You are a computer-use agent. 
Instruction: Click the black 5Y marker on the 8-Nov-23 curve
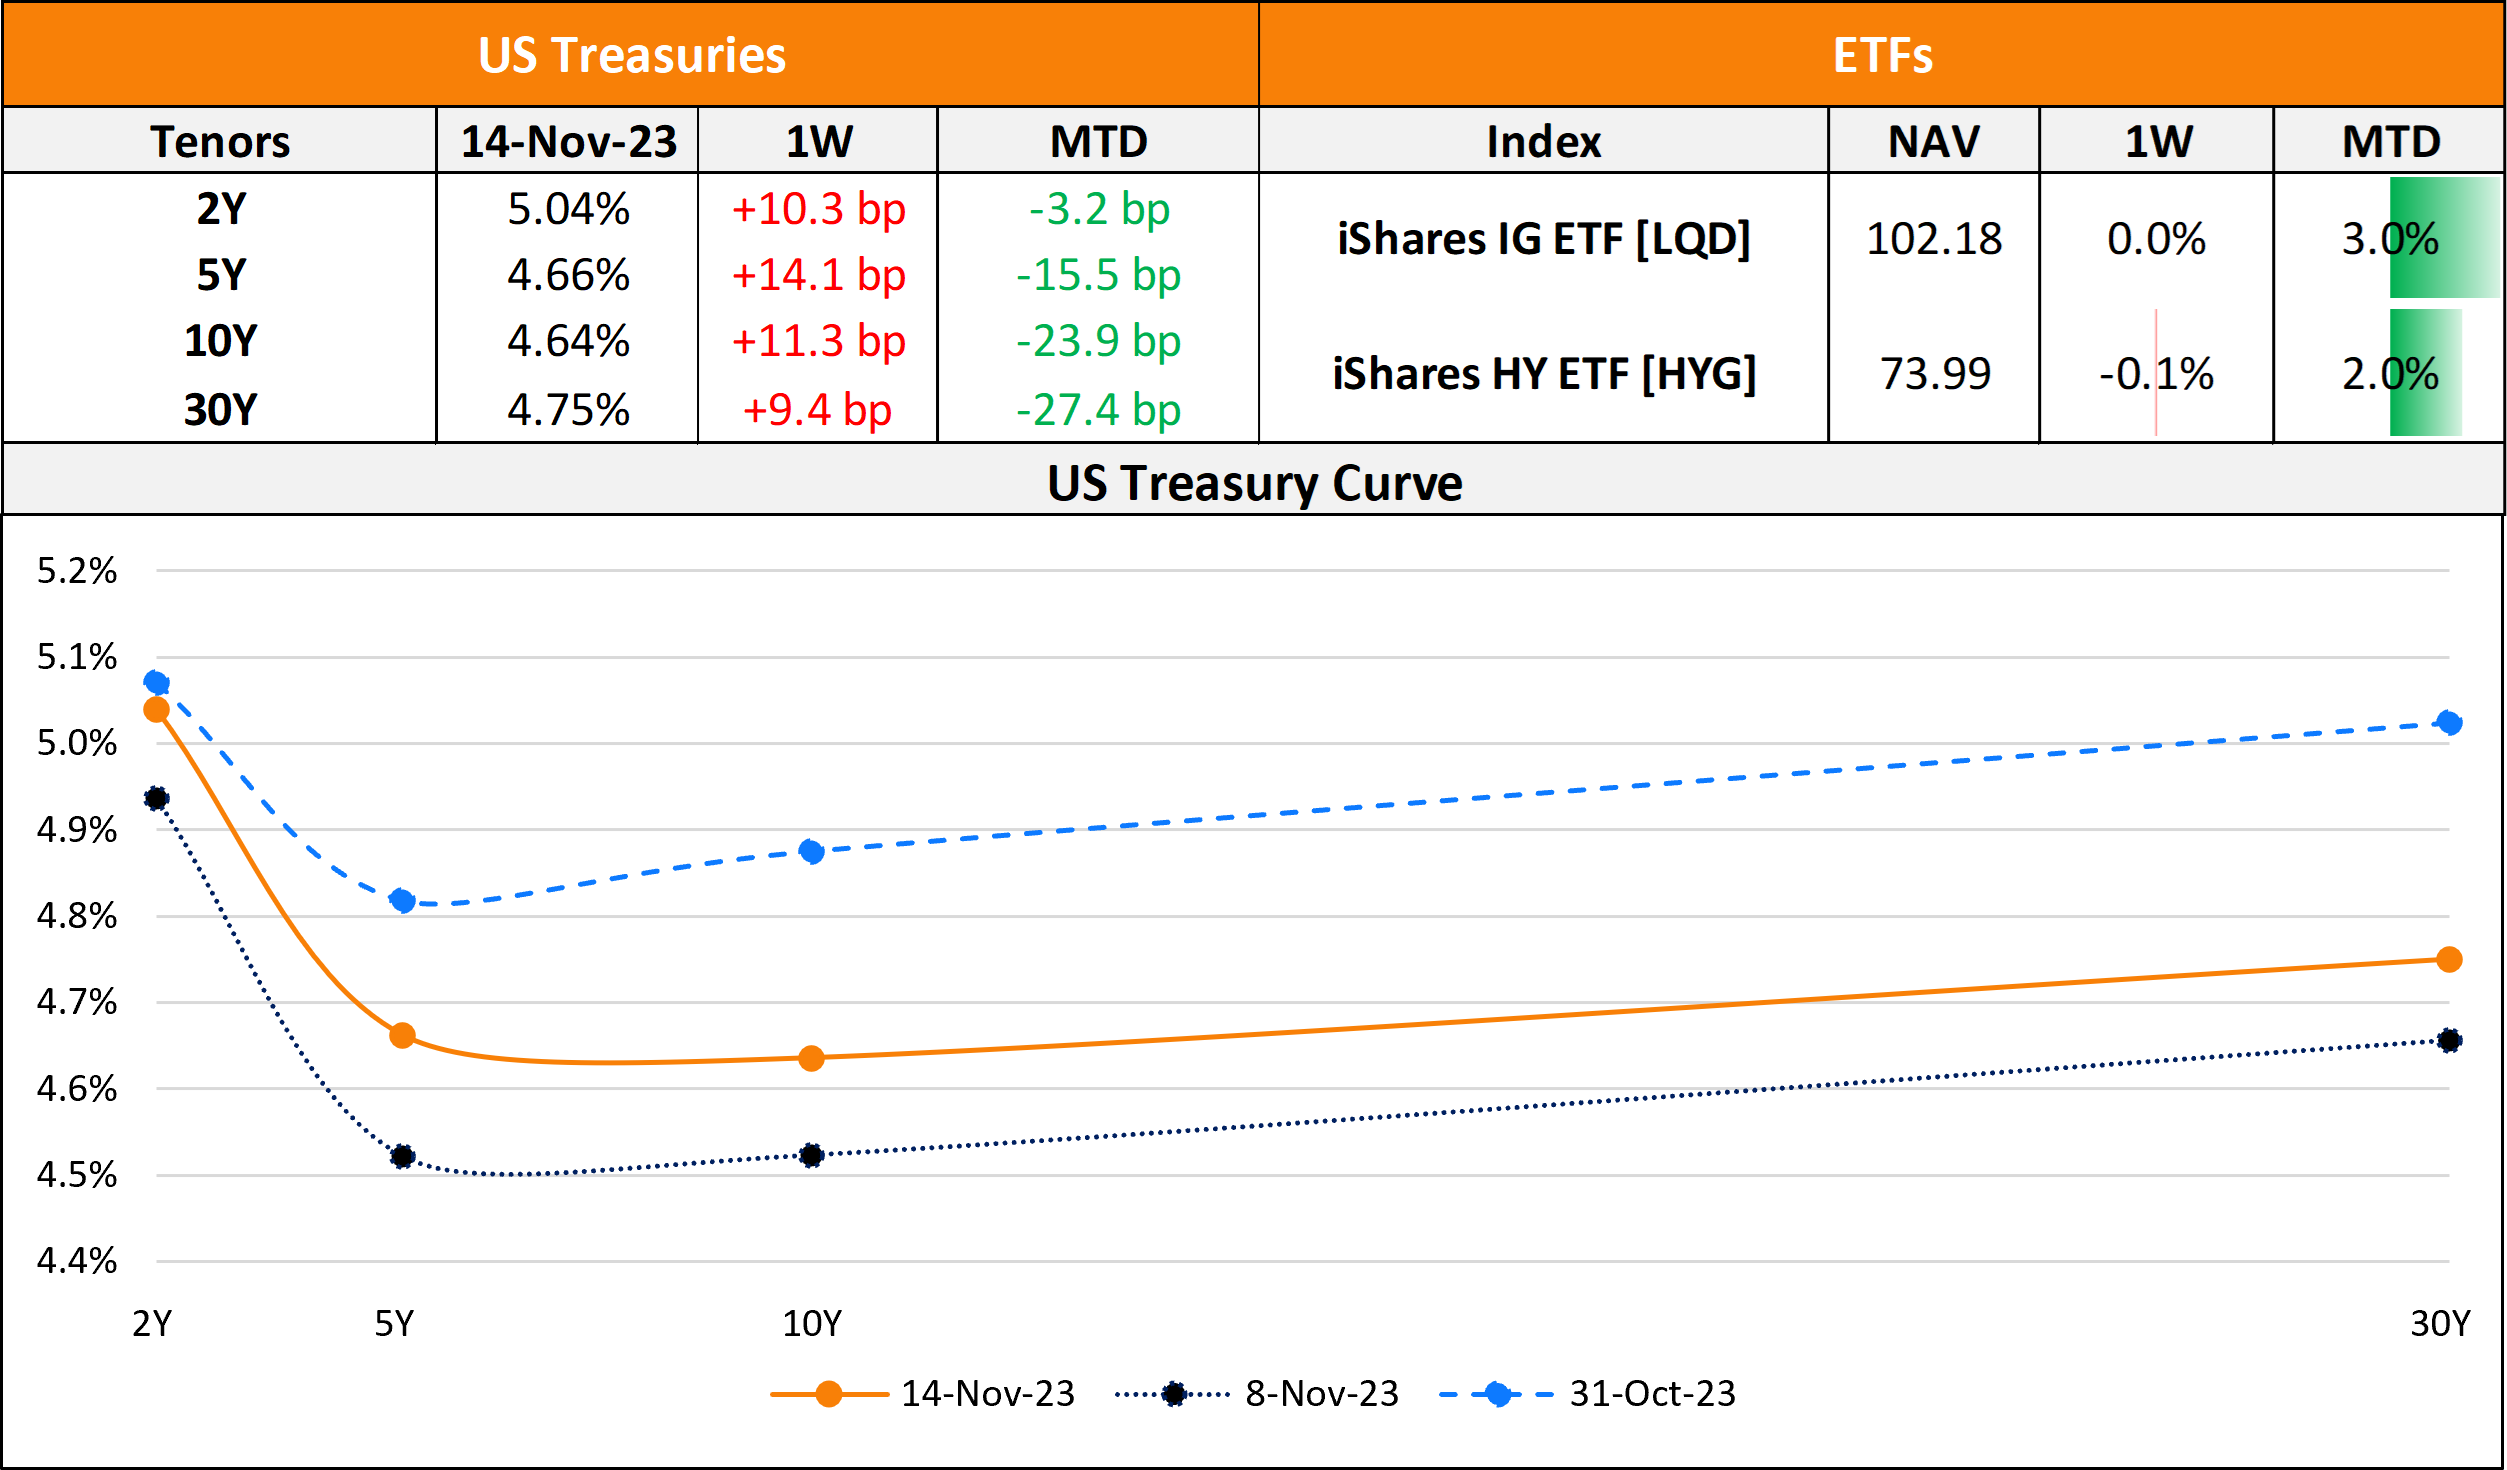403,1156
